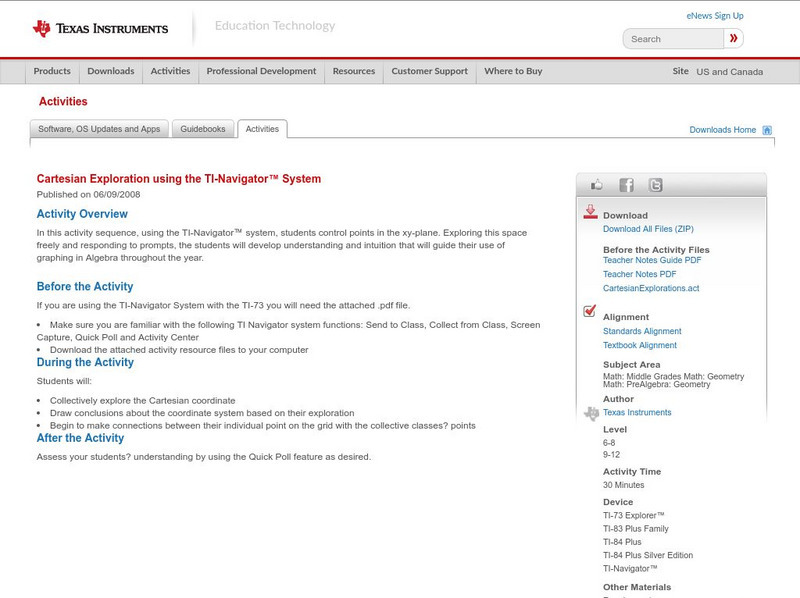Viewport: 800px width, 598px height.
Task: Click the TI-83 Plus Family device entry
Action: [x=636, y=529]
